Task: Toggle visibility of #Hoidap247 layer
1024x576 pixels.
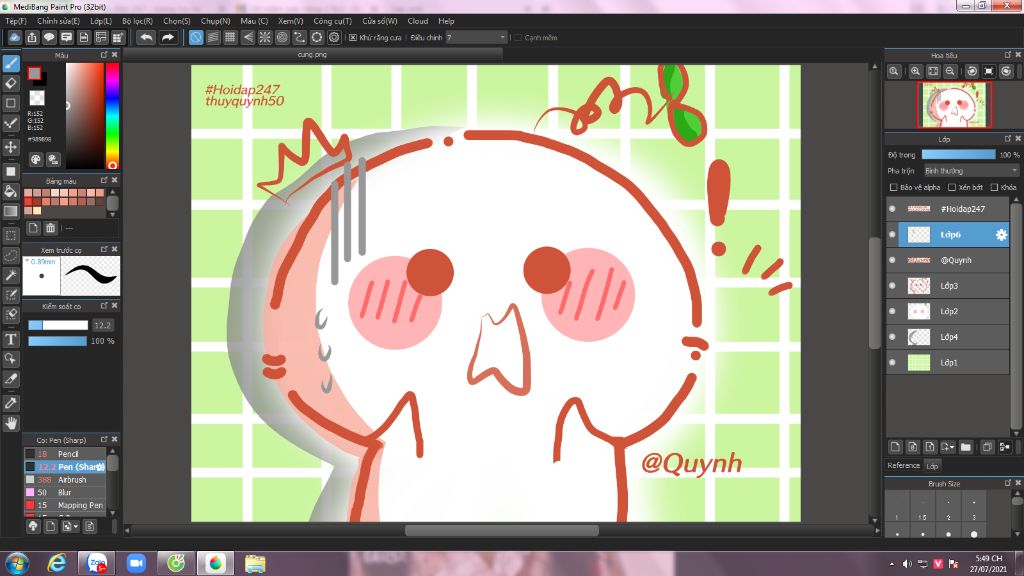Action: (892, 209)
